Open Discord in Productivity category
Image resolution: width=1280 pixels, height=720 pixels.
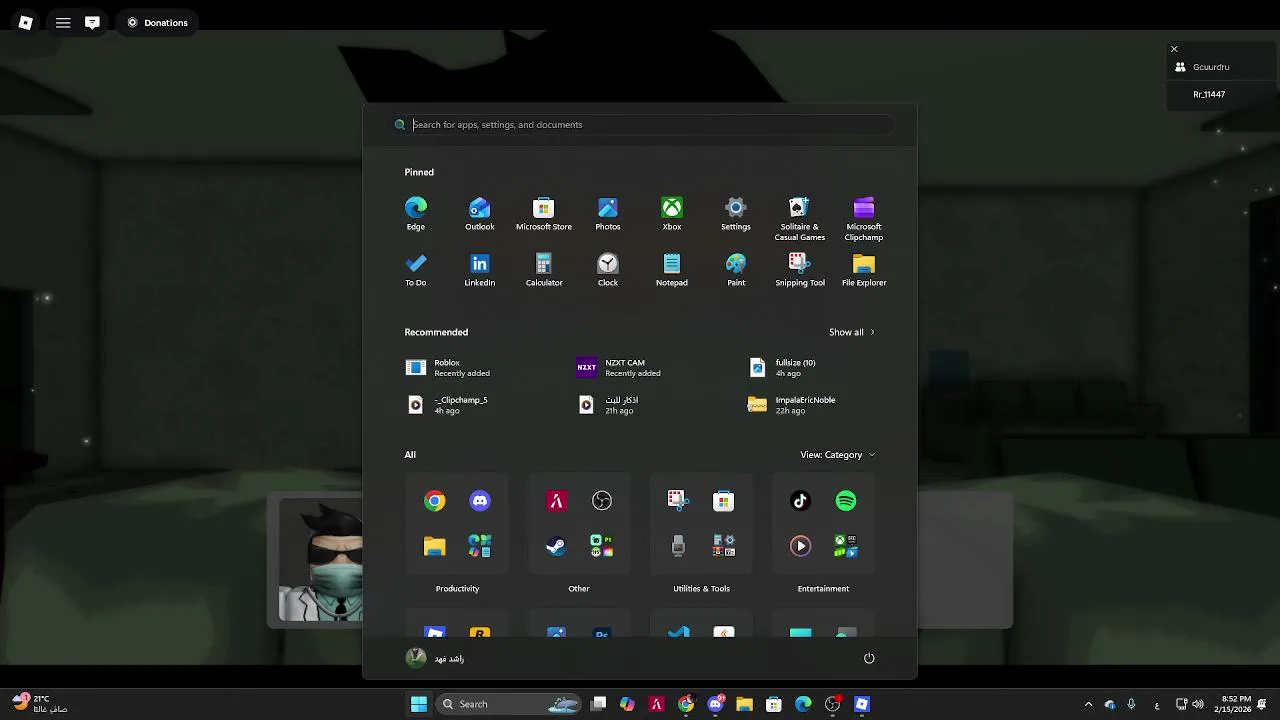tap(480, 501)
